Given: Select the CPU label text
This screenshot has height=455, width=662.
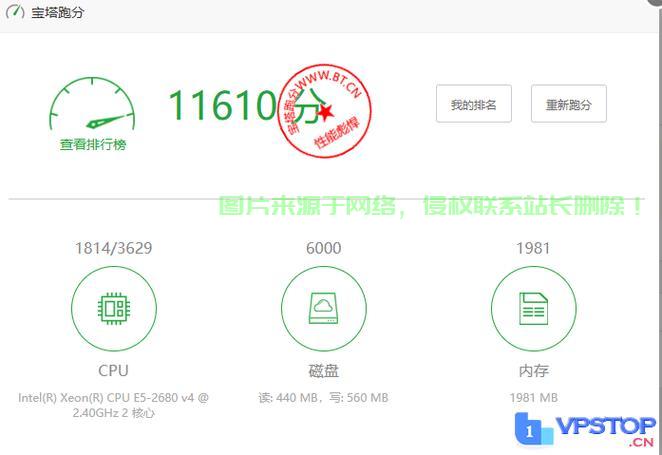Looking at the screenshot, I should coord(113,370).
